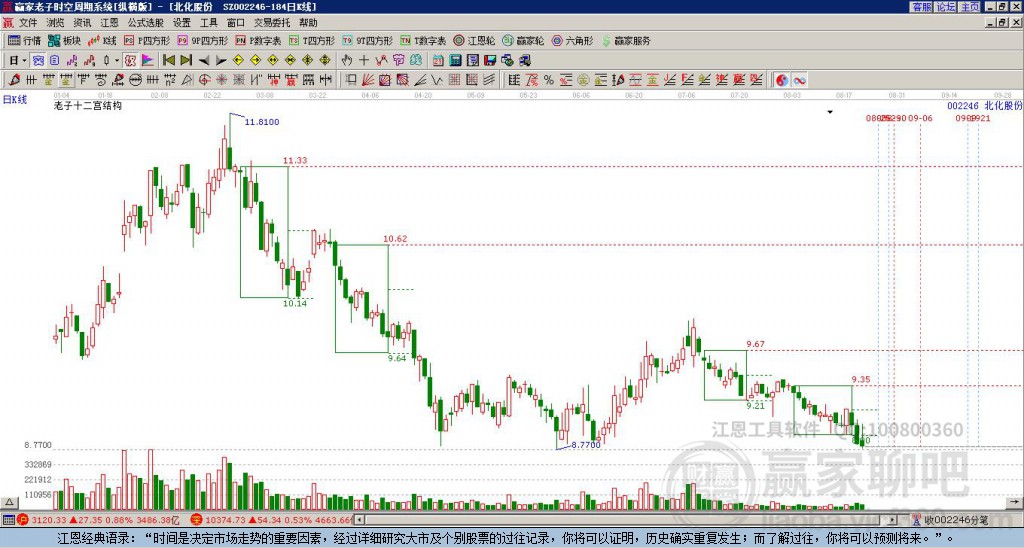Open the T四方形 tool

(x=312, y=40)
